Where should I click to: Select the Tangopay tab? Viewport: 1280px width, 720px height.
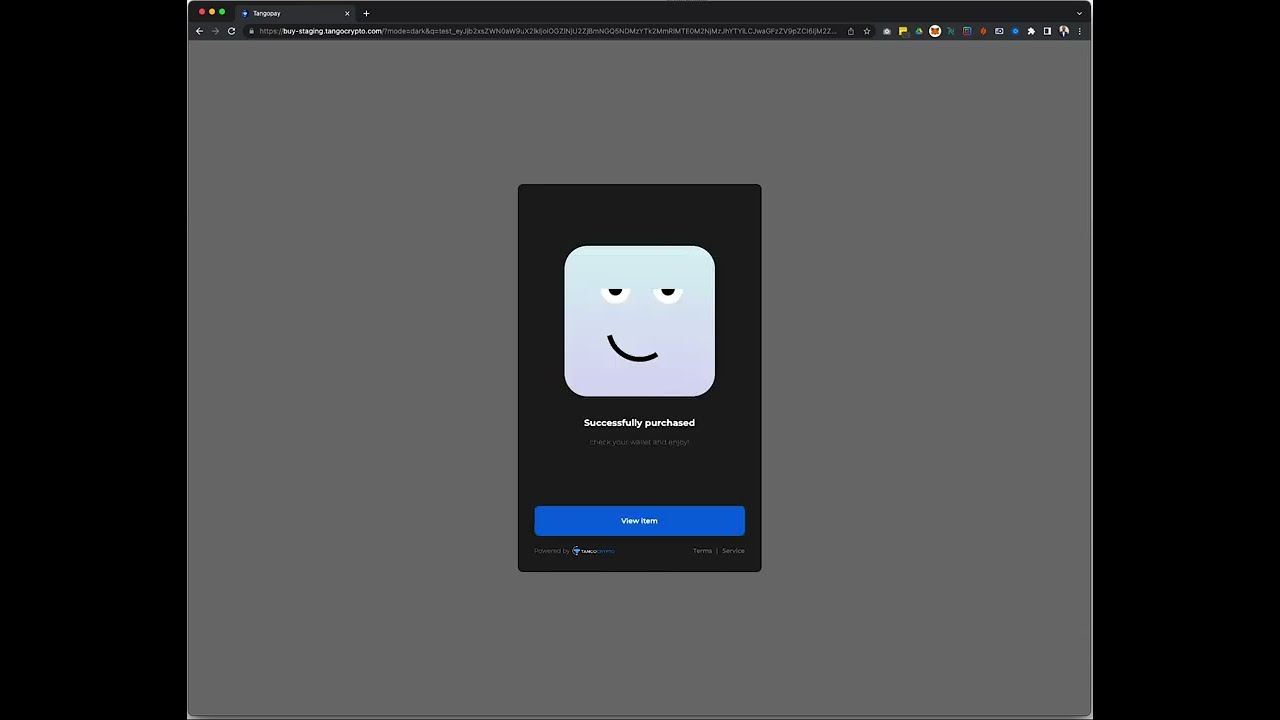click(x=295, y=13)
